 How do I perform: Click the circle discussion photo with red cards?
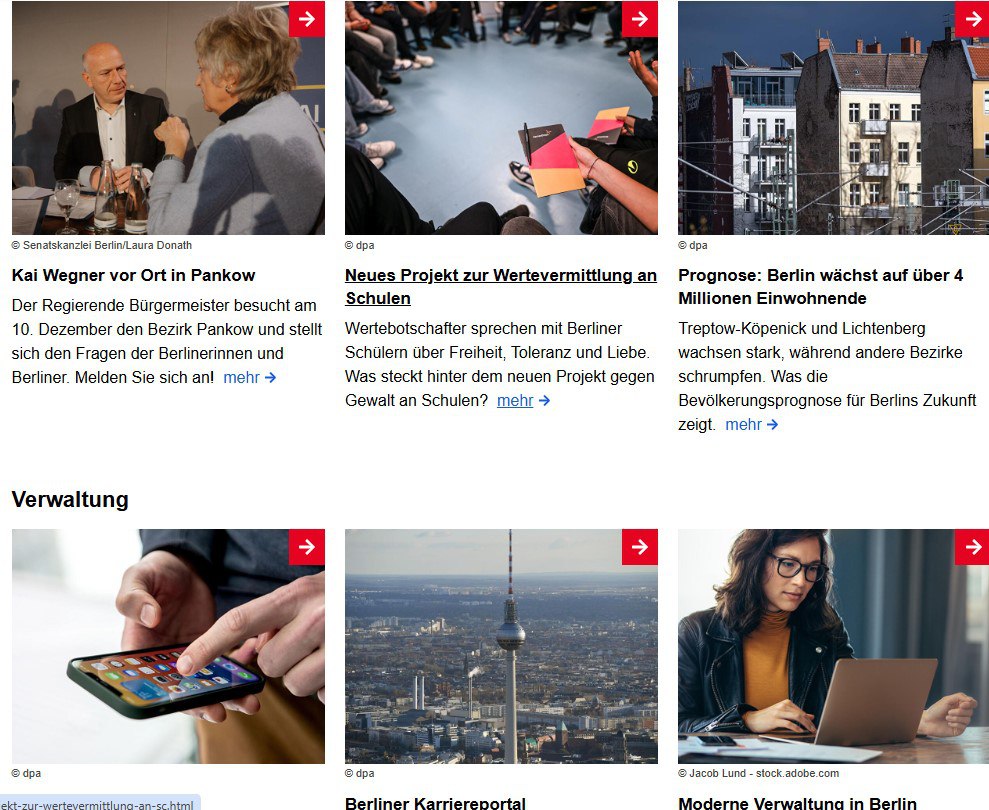[501, 118]
